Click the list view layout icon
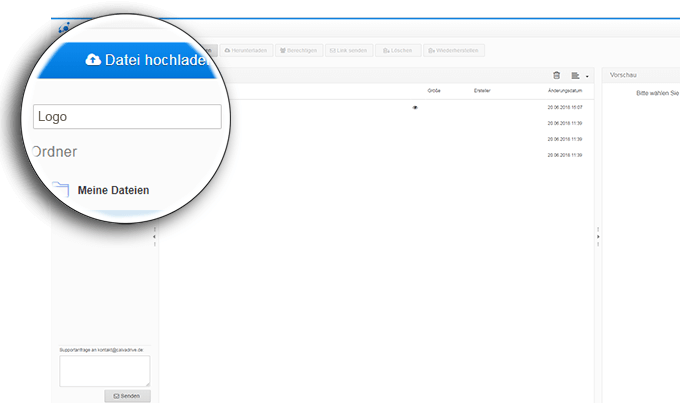The height and width of the screenshot is (403, 680). point(575,75)
